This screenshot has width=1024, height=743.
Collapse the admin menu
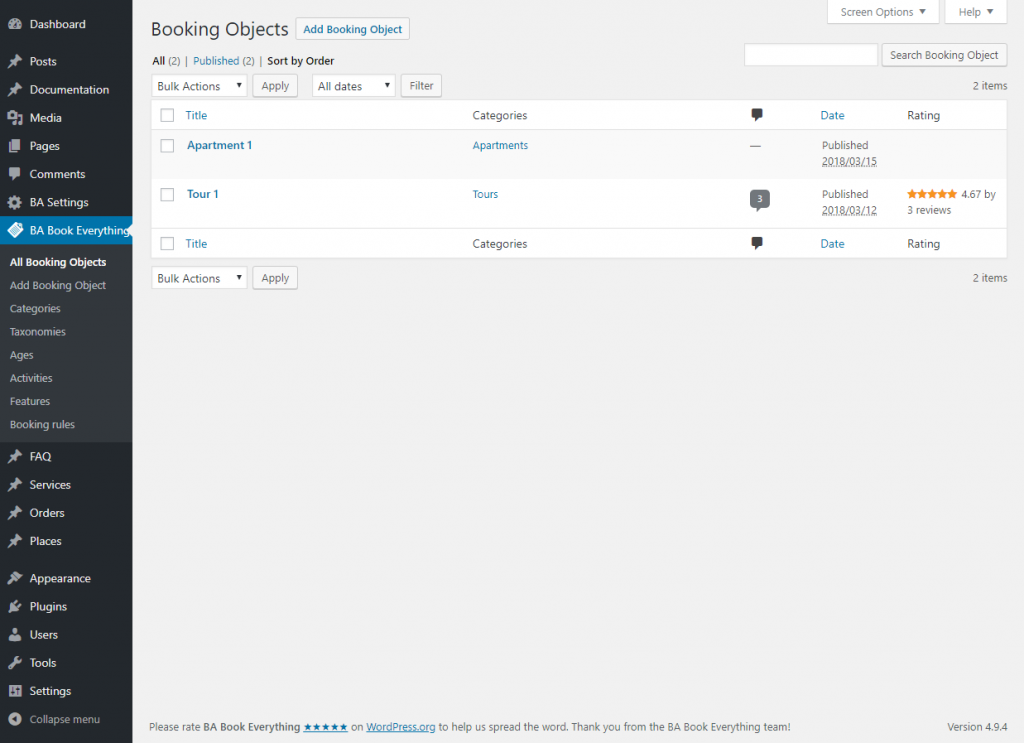(x=60, y=719)
